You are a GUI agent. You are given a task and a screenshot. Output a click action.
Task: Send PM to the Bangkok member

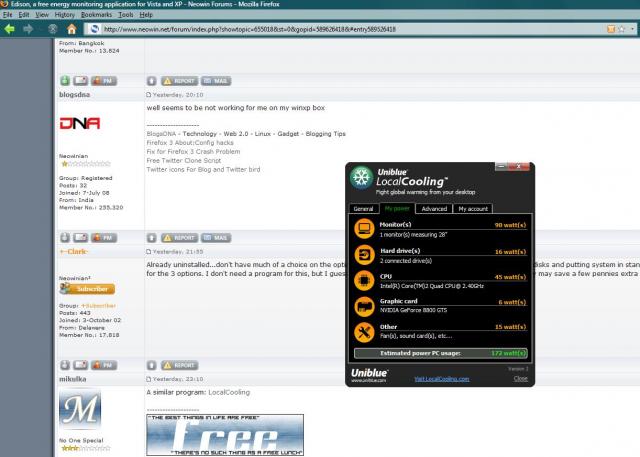104,81
